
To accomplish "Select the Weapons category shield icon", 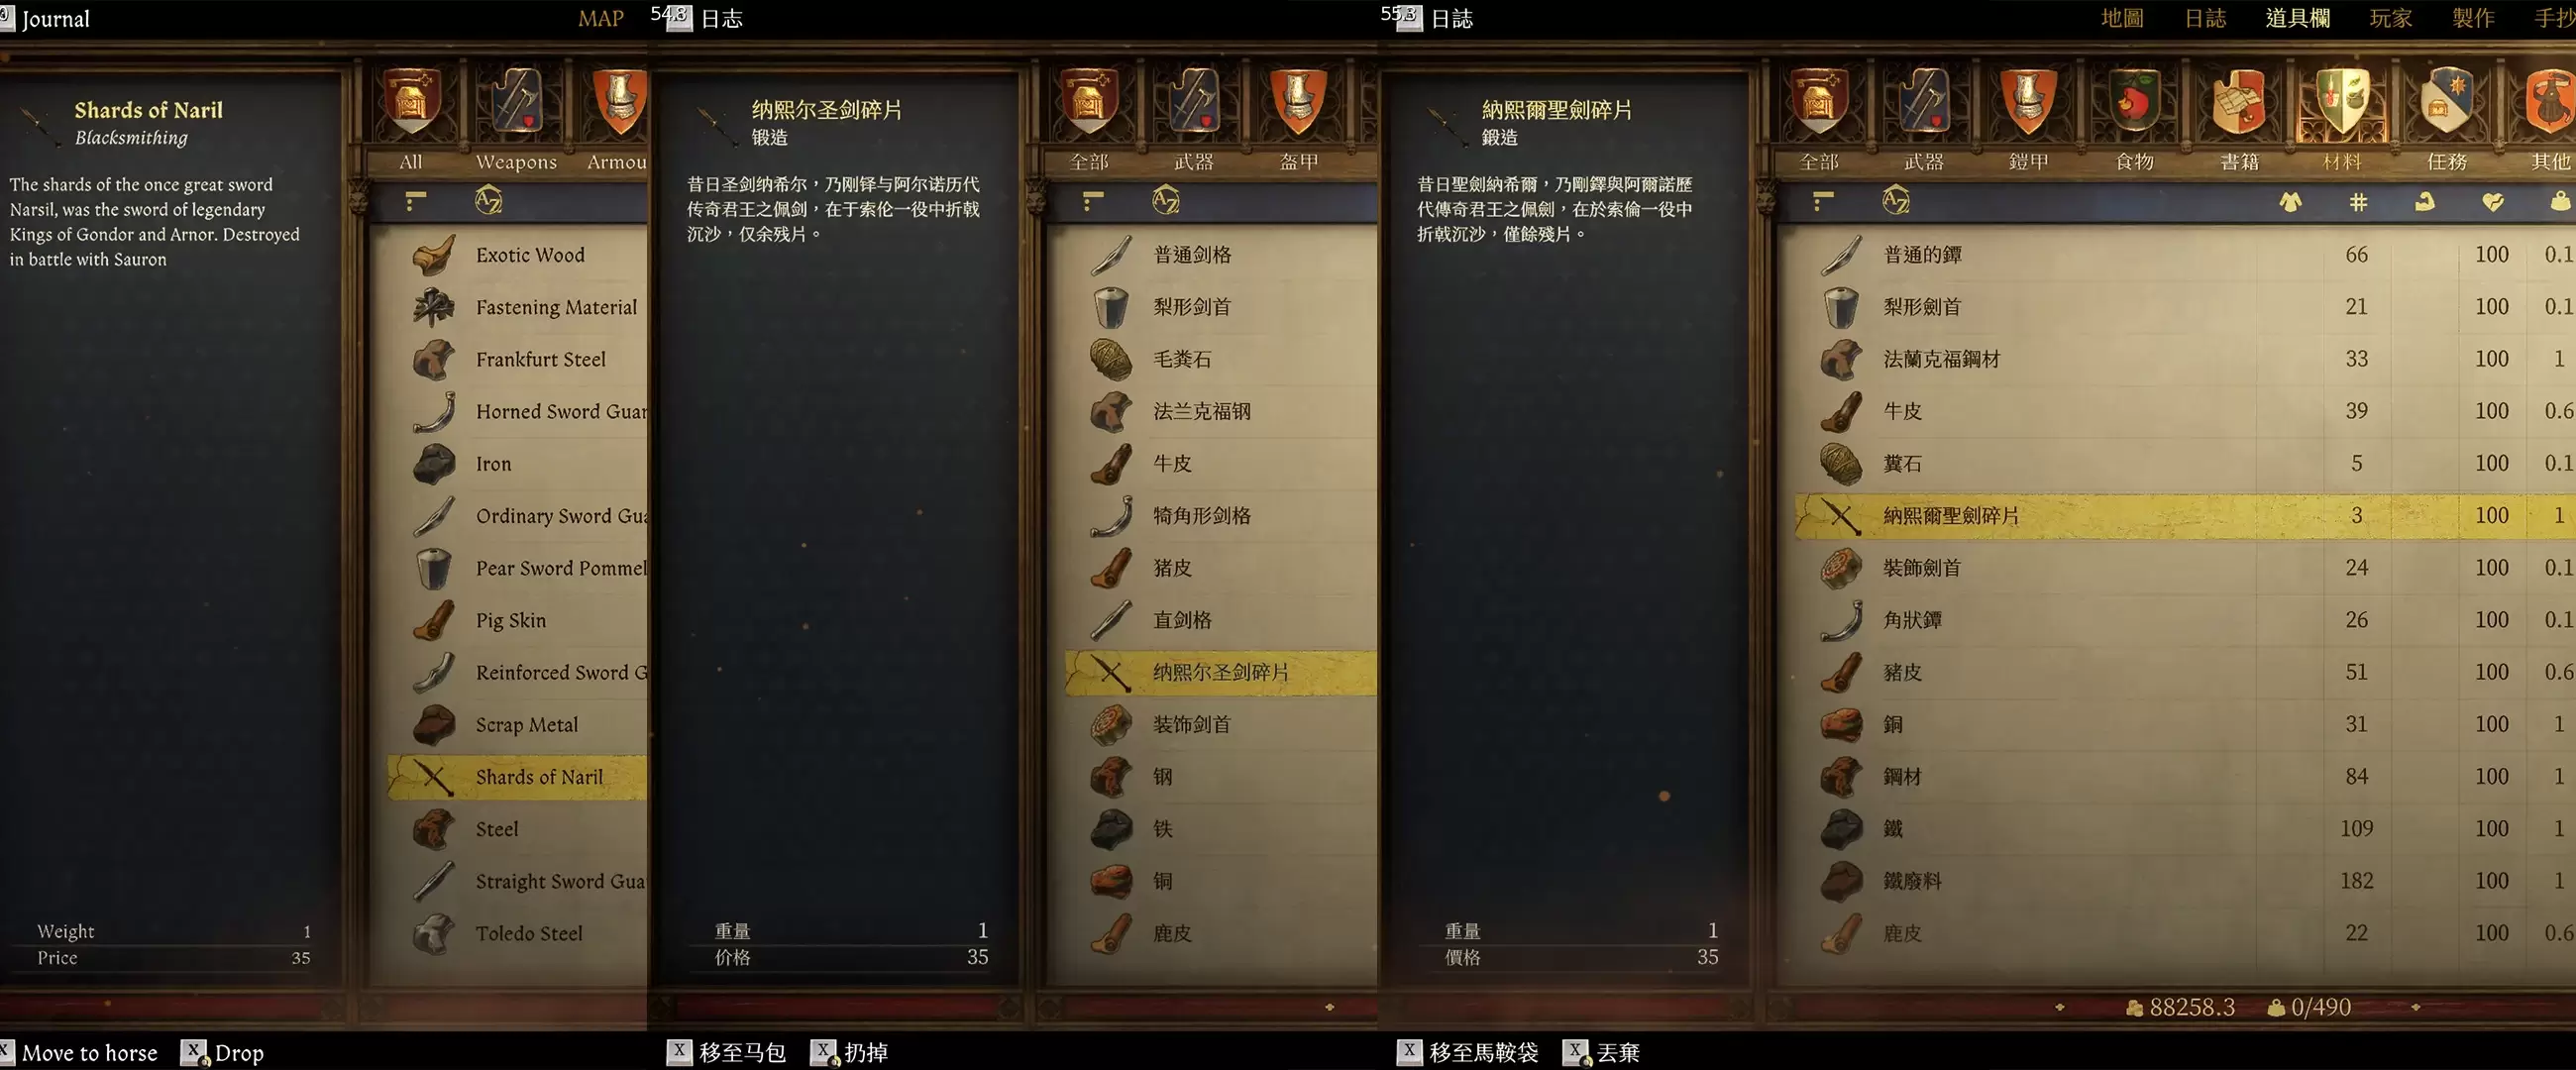I will pyautogui.click(x=516, y=102).
